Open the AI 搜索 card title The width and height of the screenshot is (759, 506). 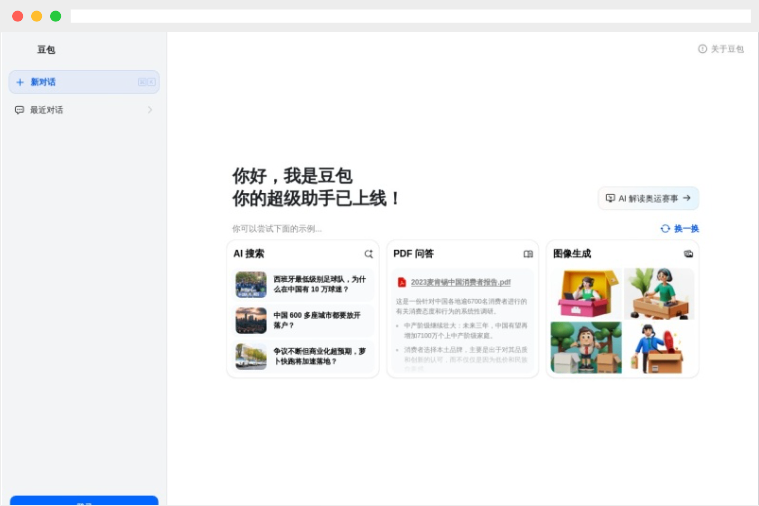click(249, 254)
